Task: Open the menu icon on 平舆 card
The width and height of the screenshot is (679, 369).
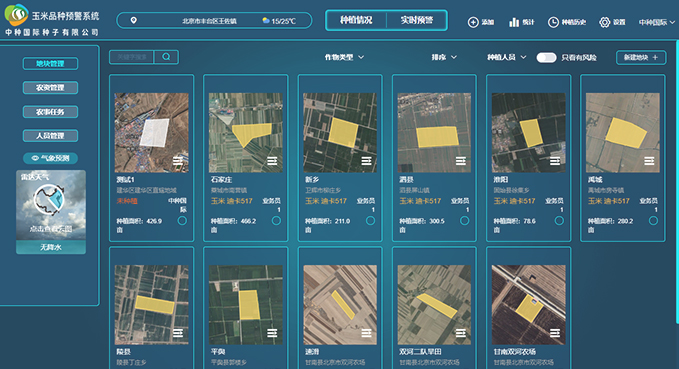Action: (x=272, y=333)
